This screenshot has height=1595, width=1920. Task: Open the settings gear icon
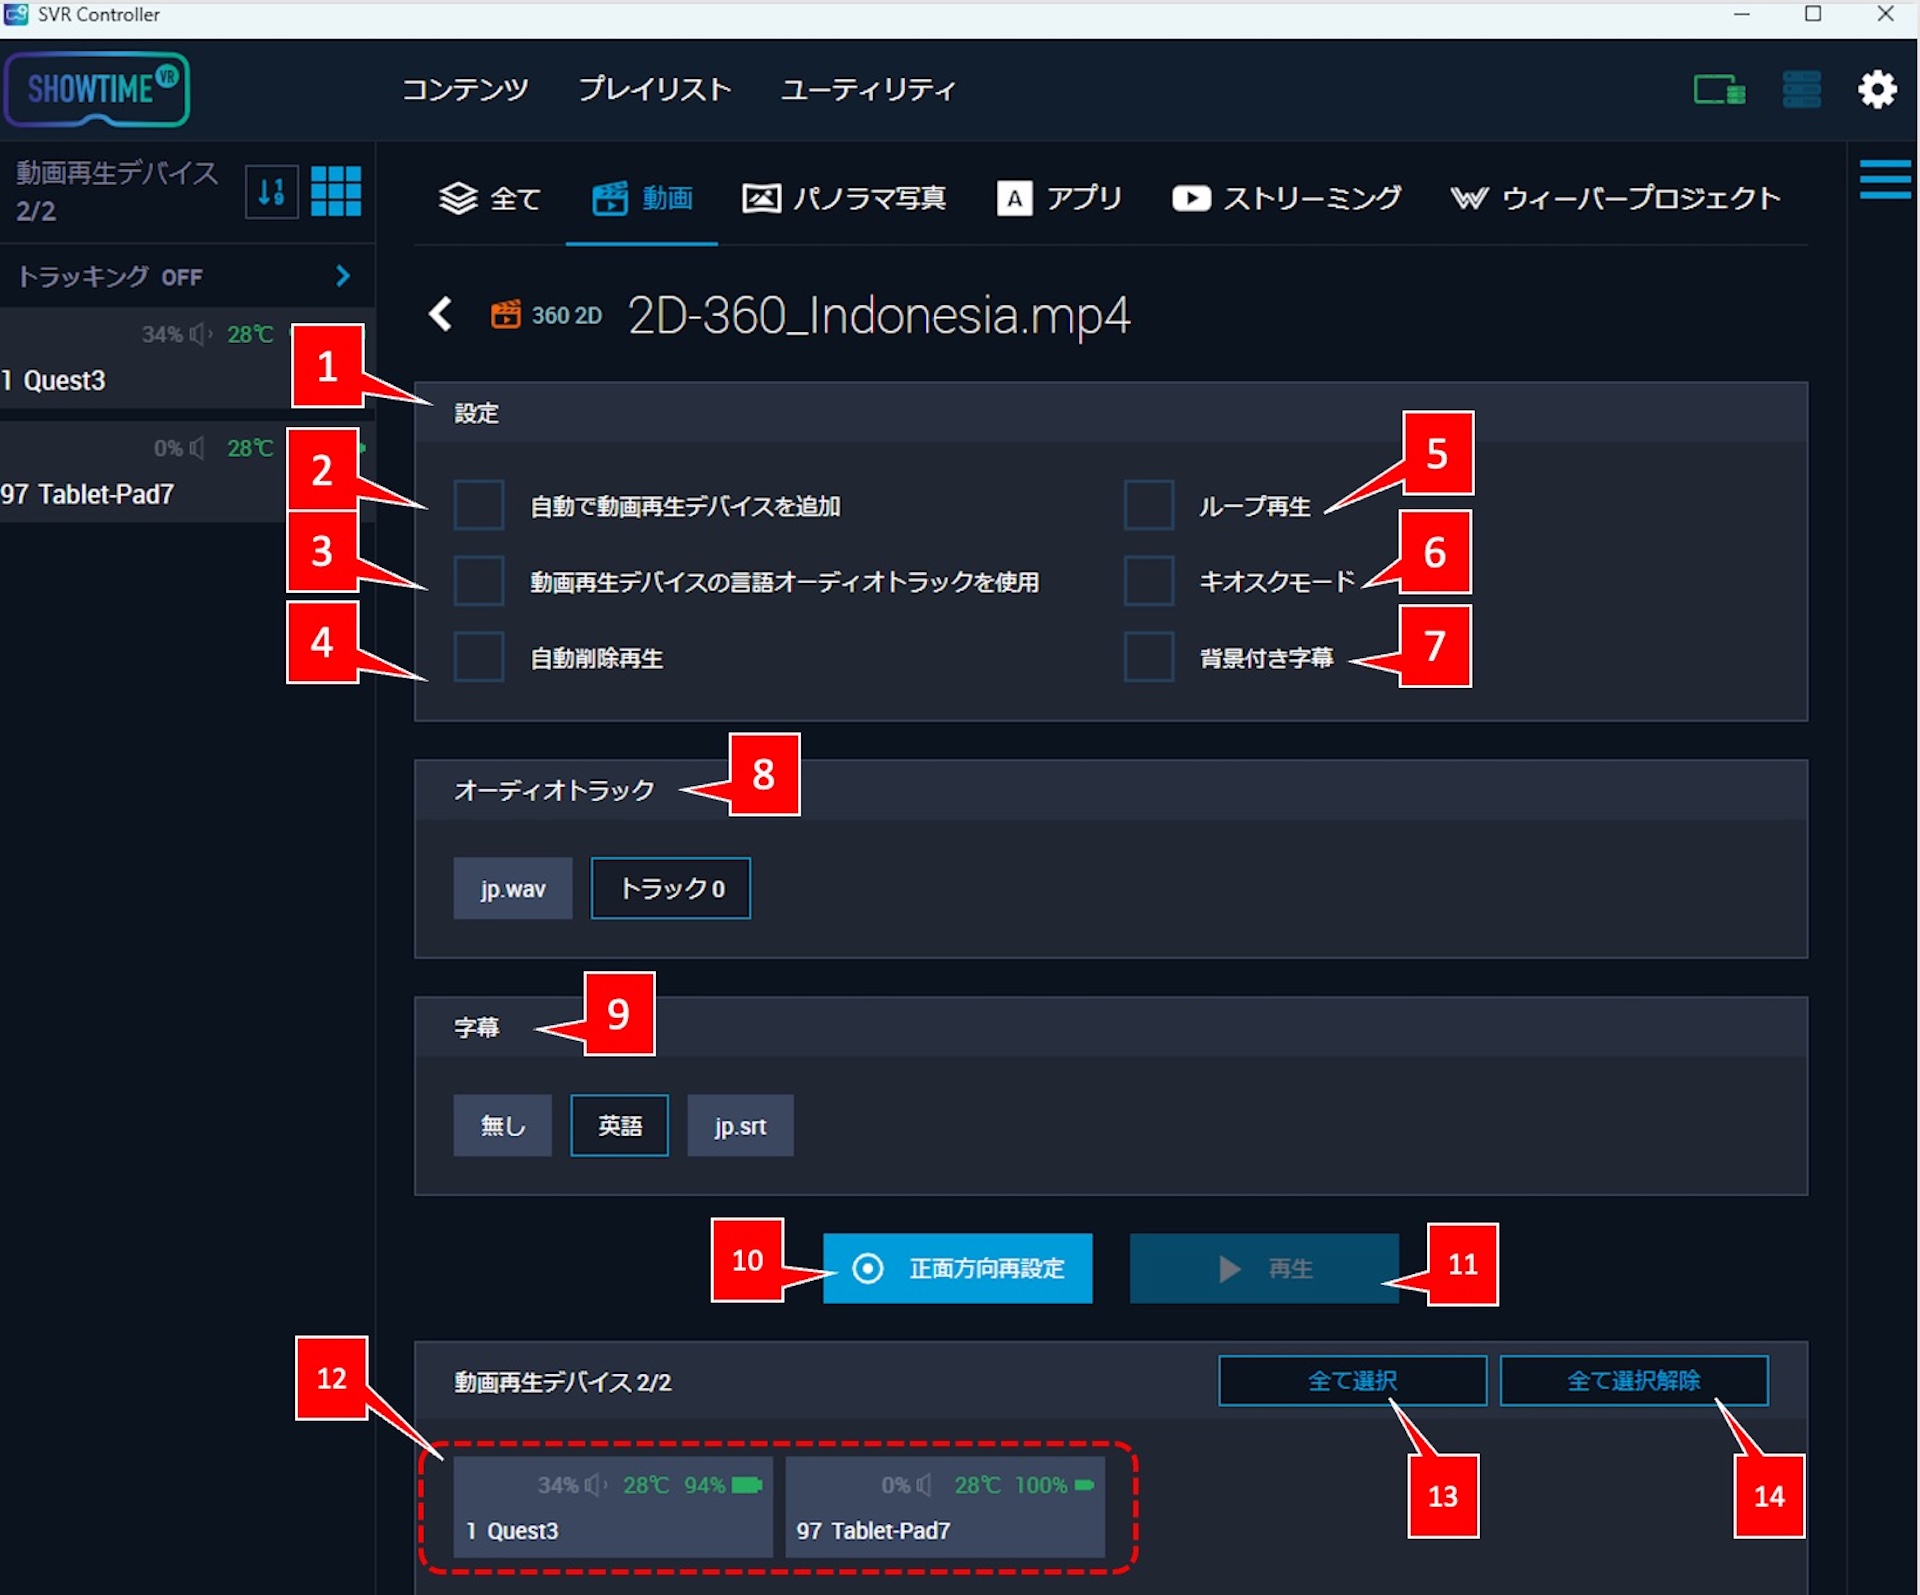[x=1877, y=90]
